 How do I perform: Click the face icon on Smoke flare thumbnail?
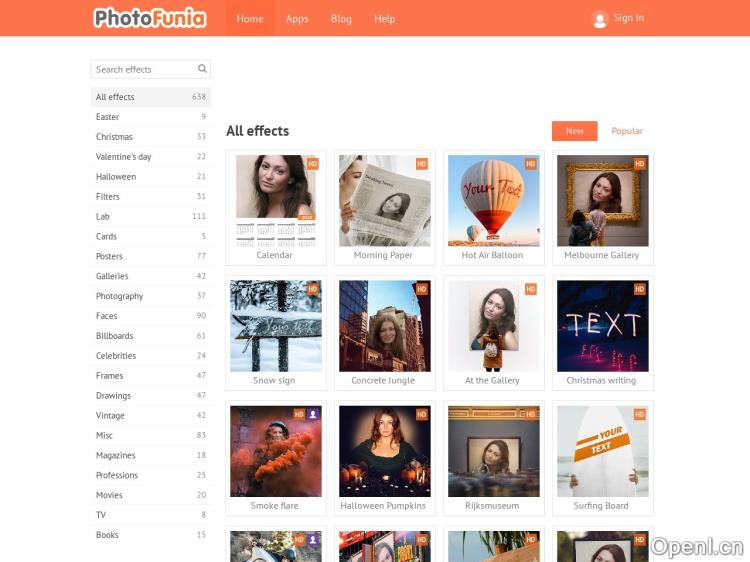[x=312, y=414]
